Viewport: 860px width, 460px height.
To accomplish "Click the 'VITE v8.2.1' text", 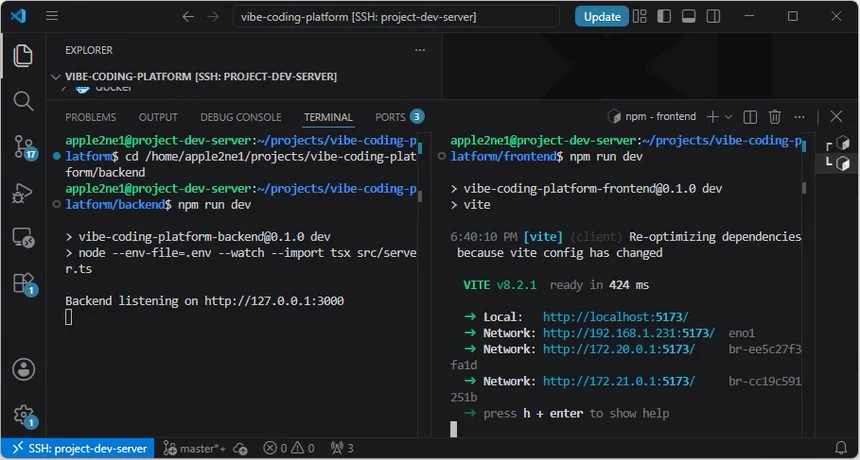I will coord(500,285).
